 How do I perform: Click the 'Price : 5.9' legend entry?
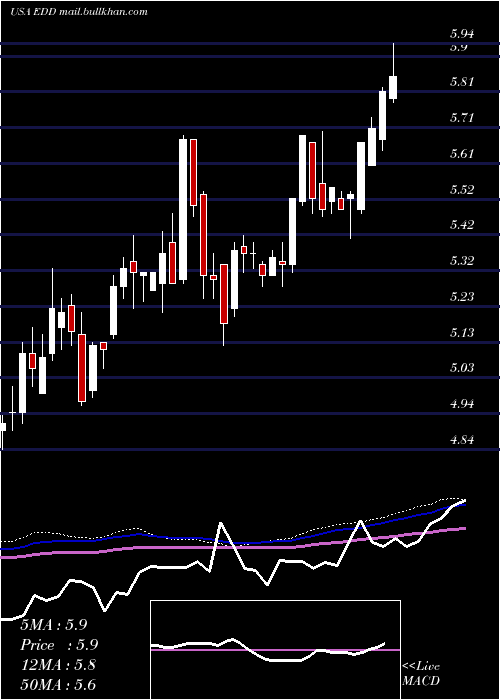pyautogui.click(x=59, y=645)
